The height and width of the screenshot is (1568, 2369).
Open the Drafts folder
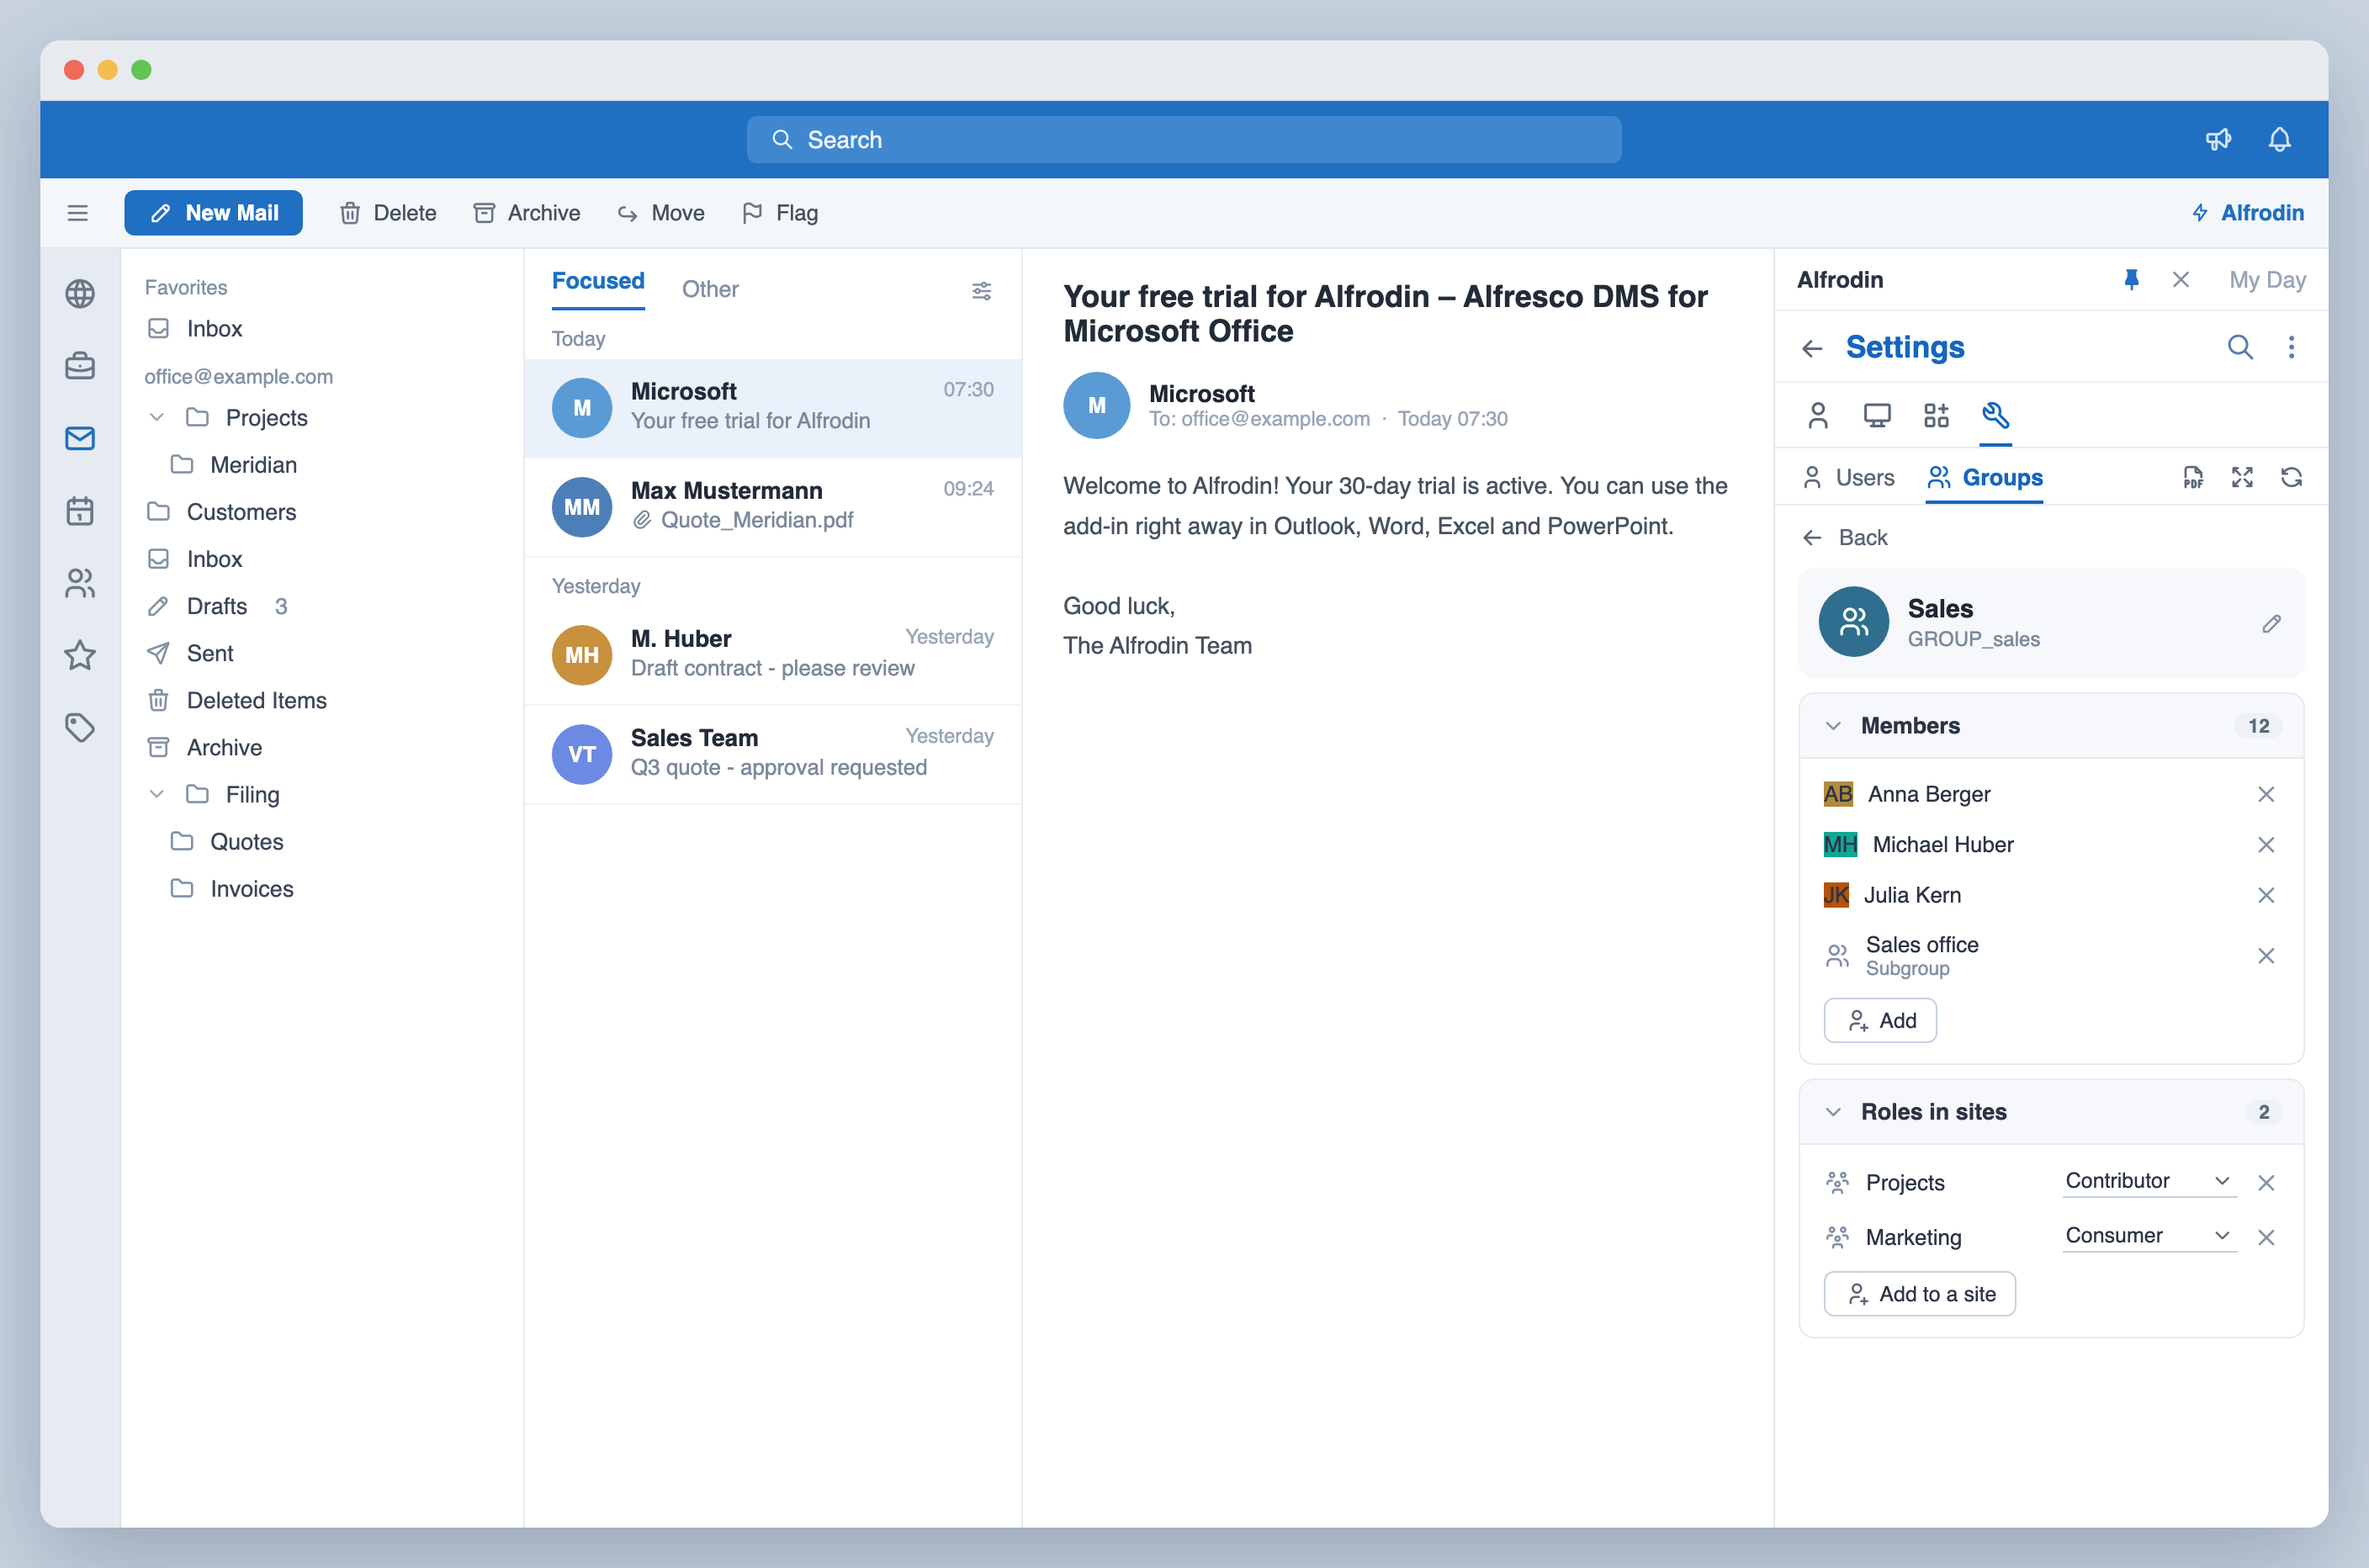[x=218, y=606]
